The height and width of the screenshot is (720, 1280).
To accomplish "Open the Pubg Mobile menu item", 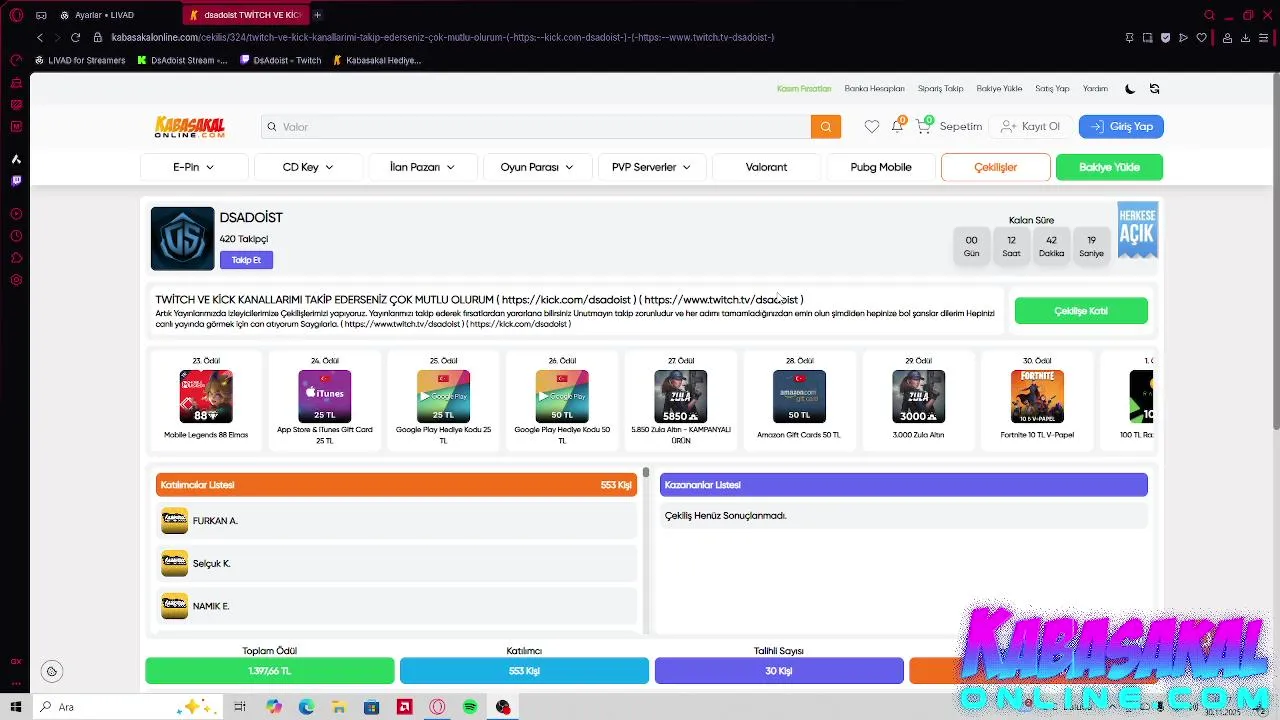I will click(881, 167).
